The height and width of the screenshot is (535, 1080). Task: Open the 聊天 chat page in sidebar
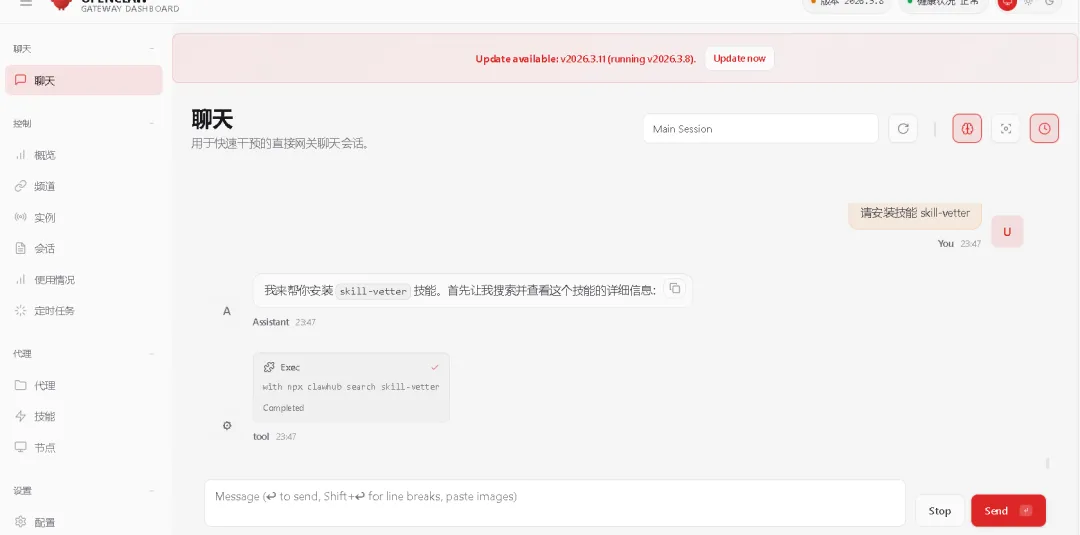(x=83, y=81)
